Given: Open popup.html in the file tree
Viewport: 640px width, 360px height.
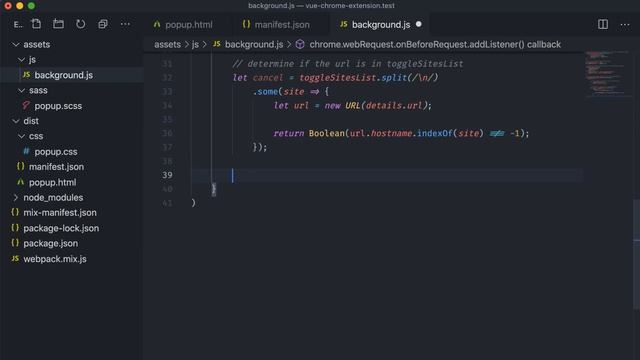Looking at the screenshot, I should click(x=53, y=182).
